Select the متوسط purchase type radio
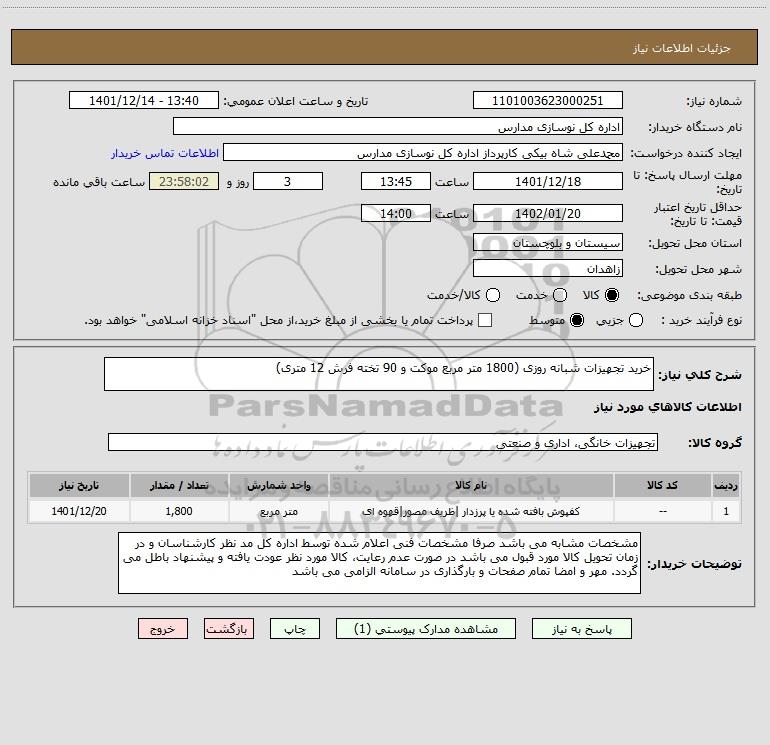Screen dimensions: 770x745 577,320
